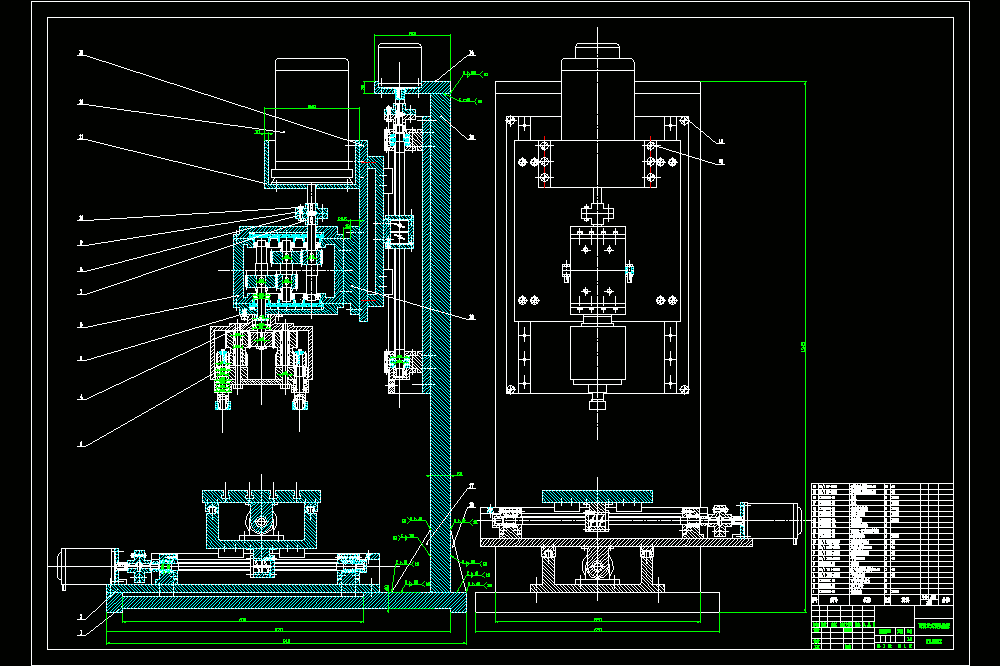
Task: Select the gearbox block in the front view
Action: click(x=598, y=270)
